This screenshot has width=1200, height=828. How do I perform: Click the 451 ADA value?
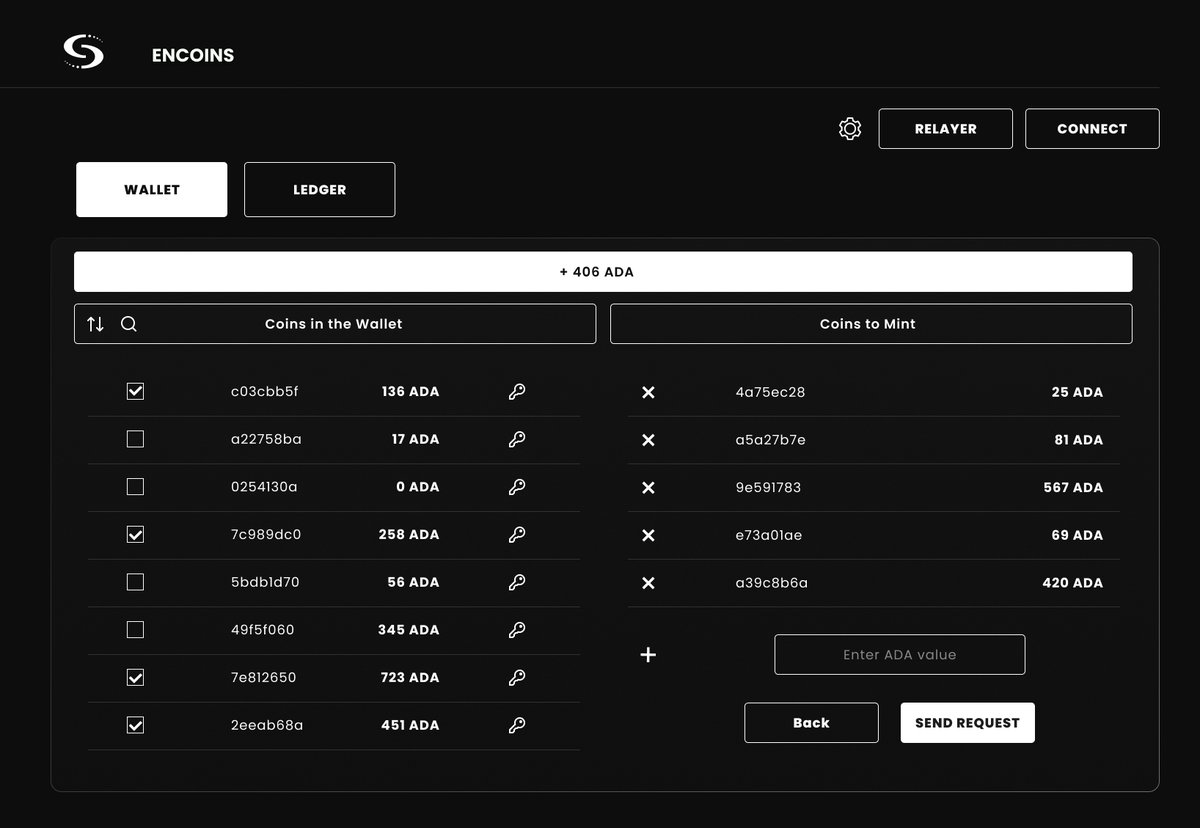410,725
